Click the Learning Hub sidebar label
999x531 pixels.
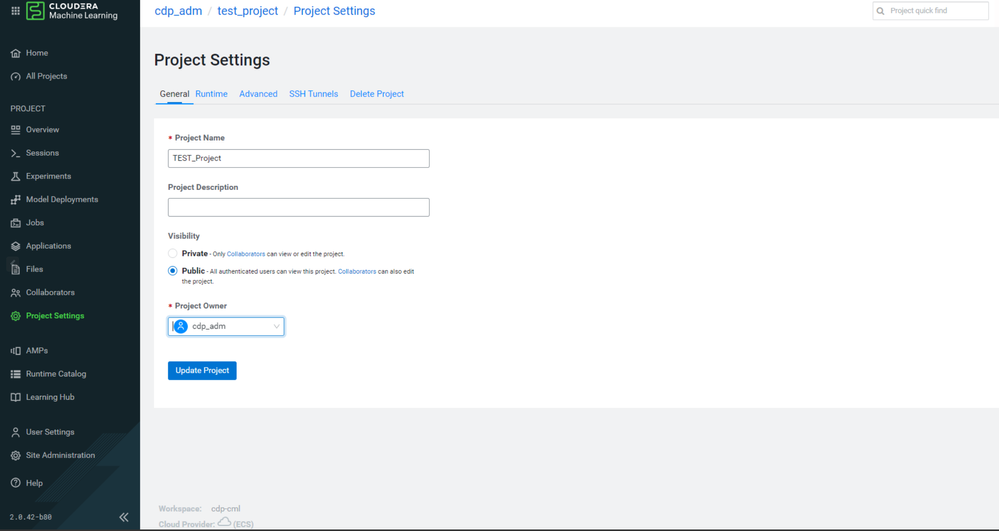tap(50, 397)
